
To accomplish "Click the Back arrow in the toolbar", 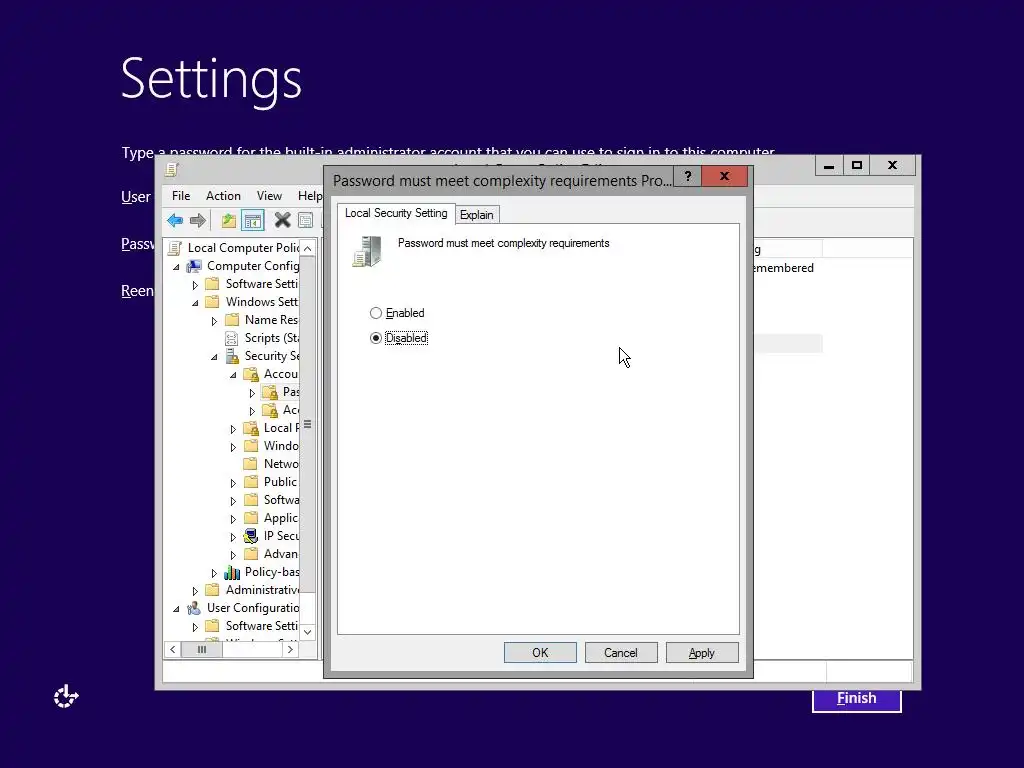I will 175,221.
